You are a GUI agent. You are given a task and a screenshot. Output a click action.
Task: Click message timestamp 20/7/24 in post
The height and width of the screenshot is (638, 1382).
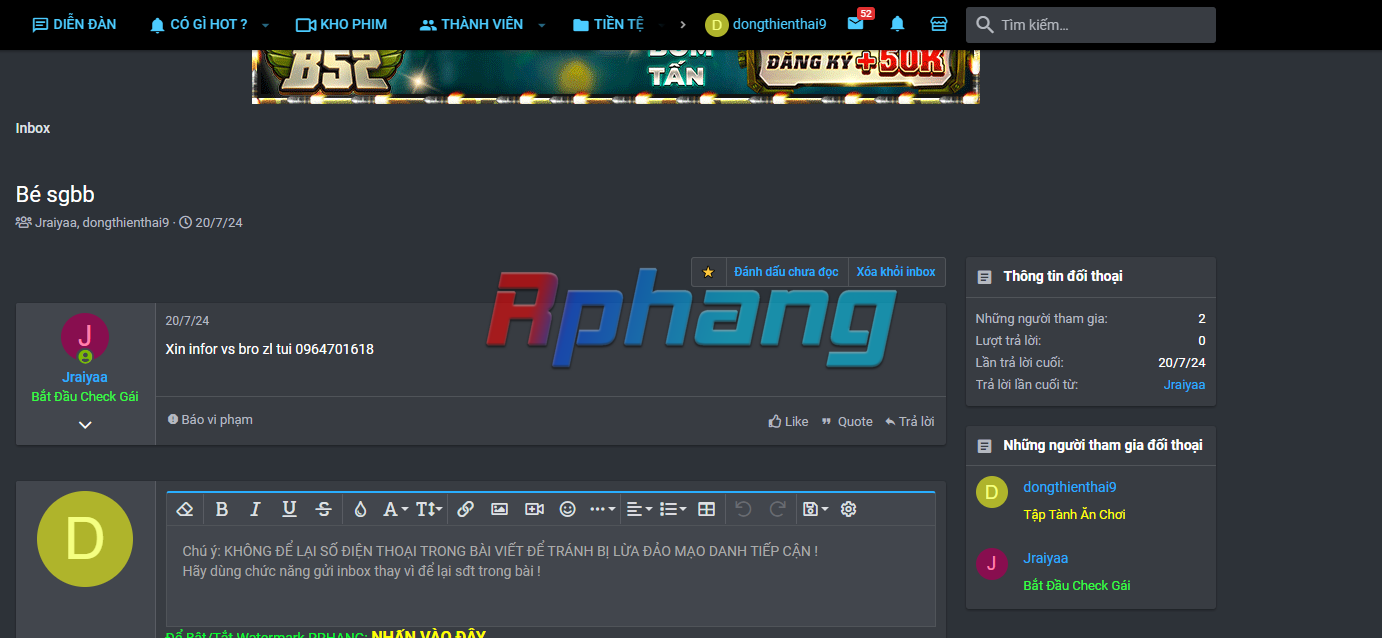187,321
